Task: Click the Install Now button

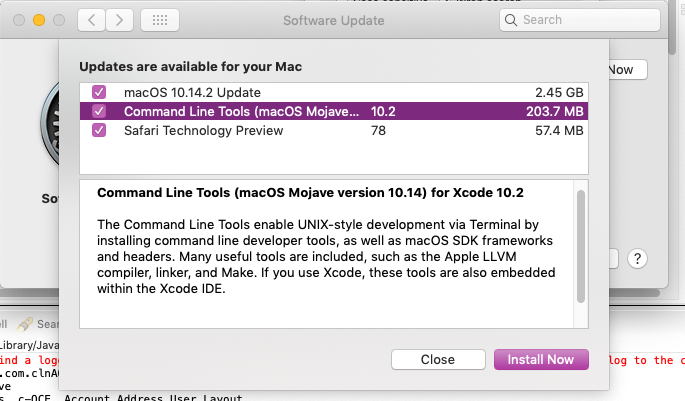Action: coord(541,359)
